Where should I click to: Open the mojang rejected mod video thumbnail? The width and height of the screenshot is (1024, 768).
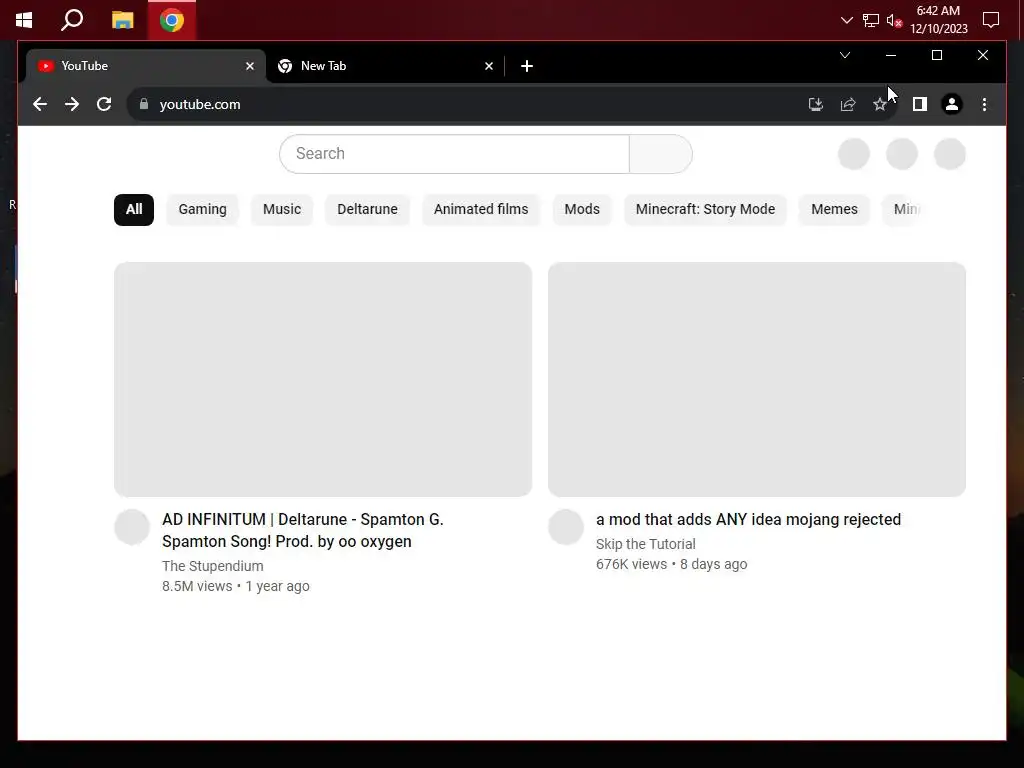757,379
